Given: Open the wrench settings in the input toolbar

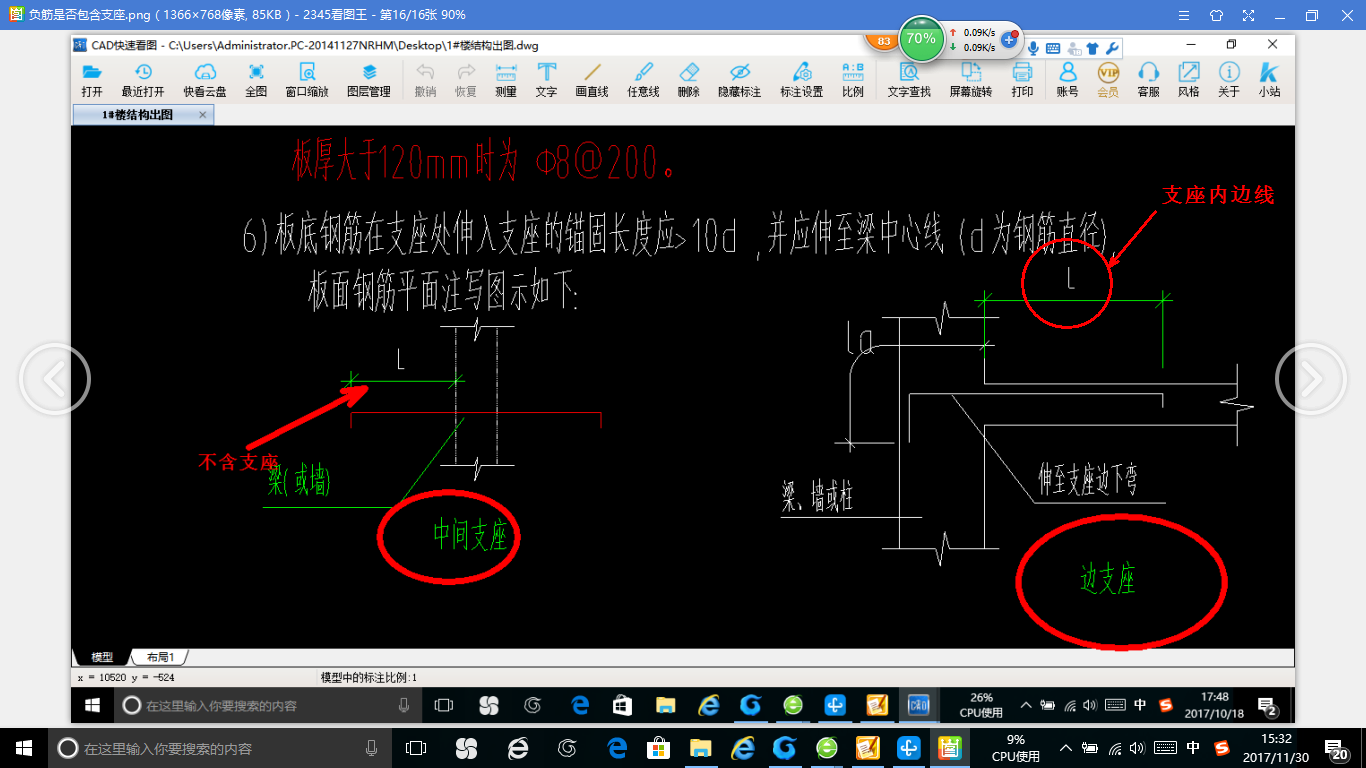Looking at the screenshot, I should (x=1111, y=48).
